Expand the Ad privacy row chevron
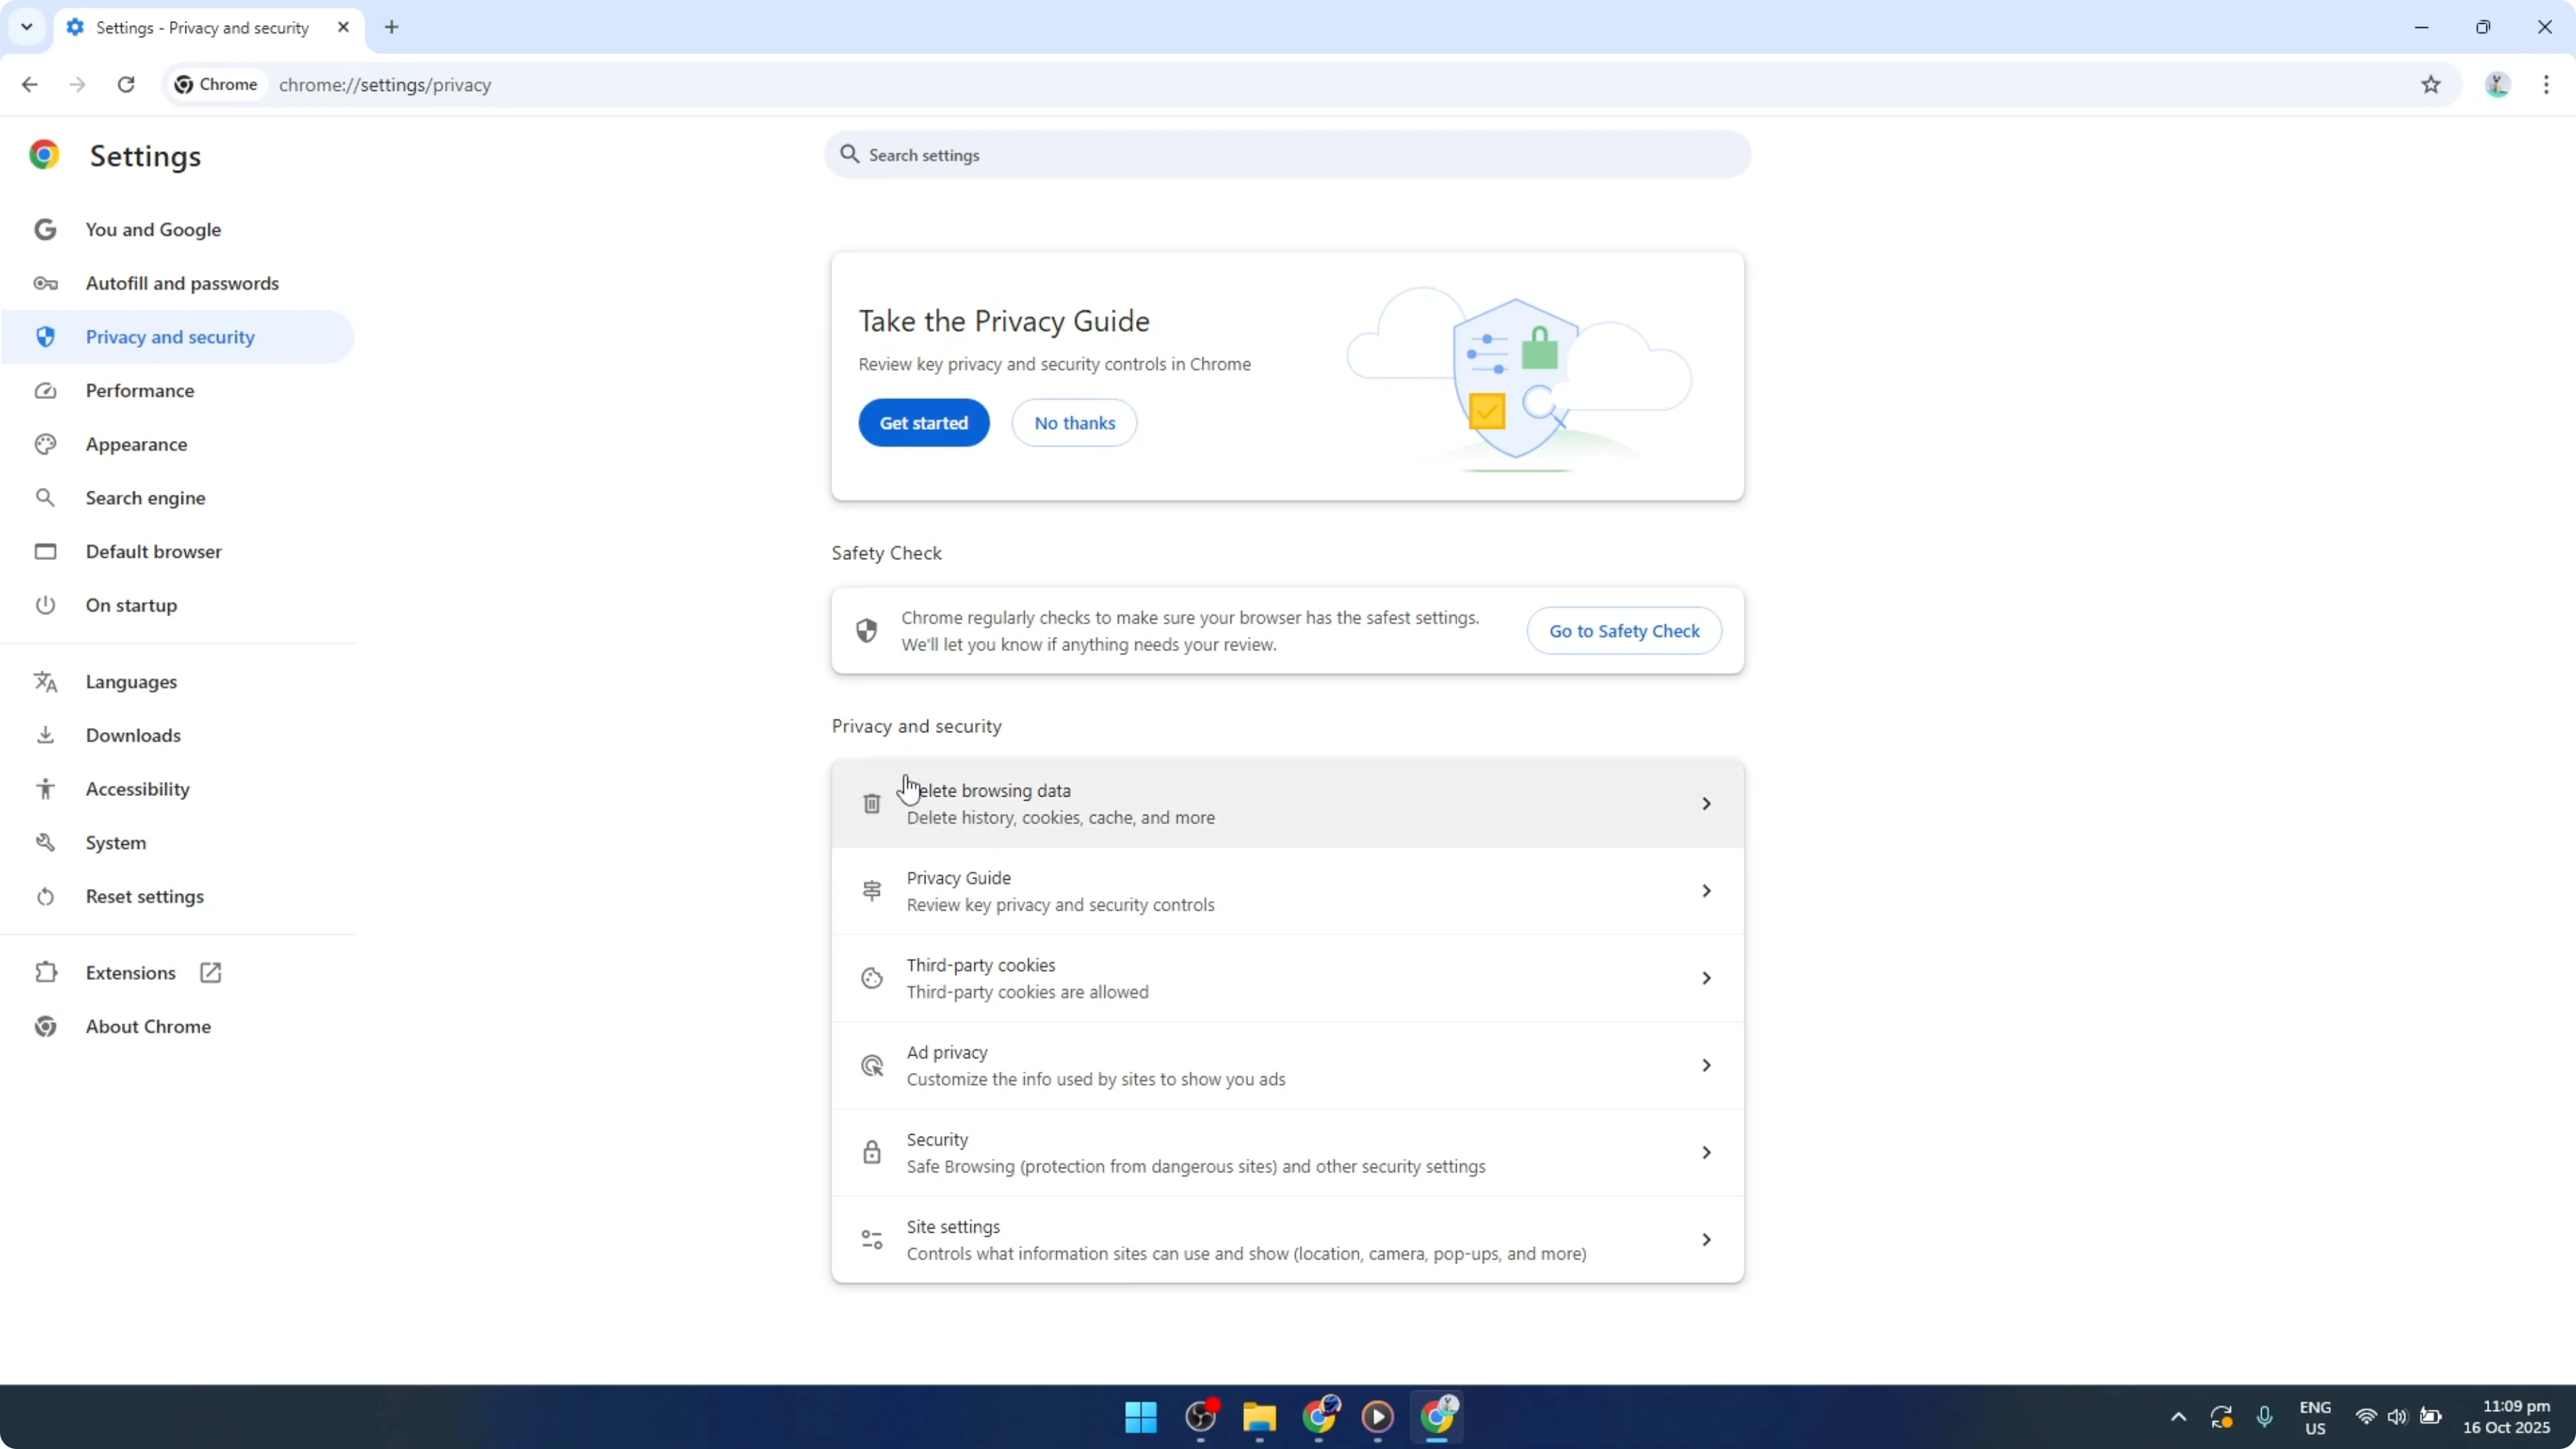The height and width of the screenshot is (1449, 2576). point(1706,1064)
